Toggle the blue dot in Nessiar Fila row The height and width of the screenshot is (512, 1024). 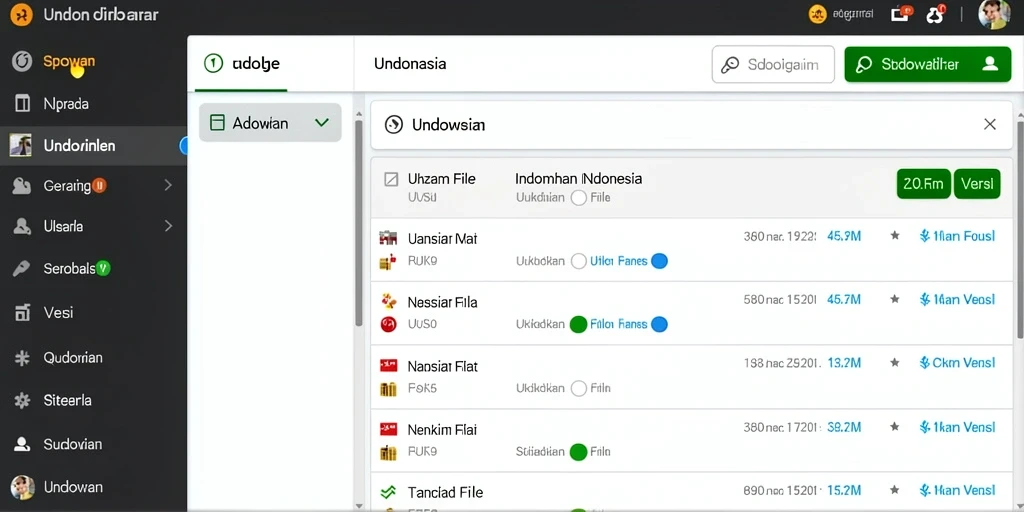click(660, 324)
